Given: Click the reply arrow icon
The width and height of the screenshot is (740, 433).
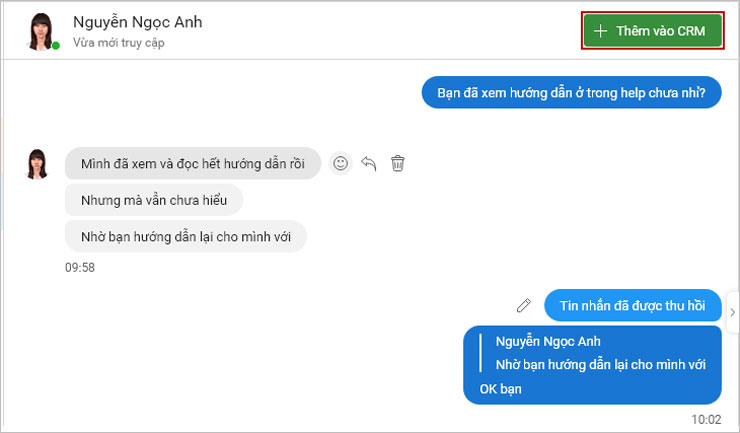Looking at the screenshot, I should point(369,163).
